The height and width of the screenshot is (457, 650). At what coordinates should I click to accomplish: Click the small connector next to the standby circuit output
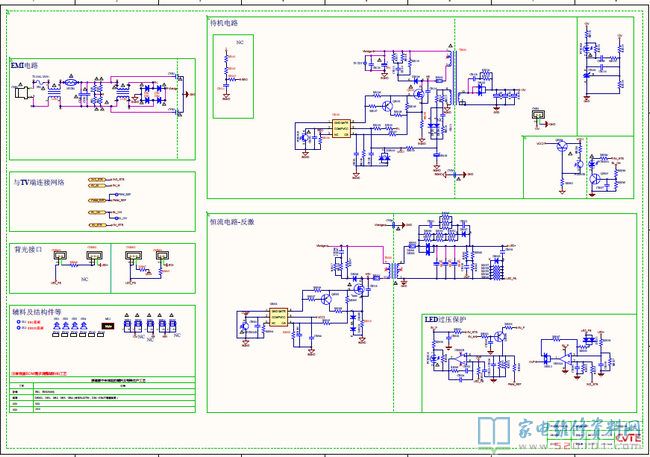(538, 115)
